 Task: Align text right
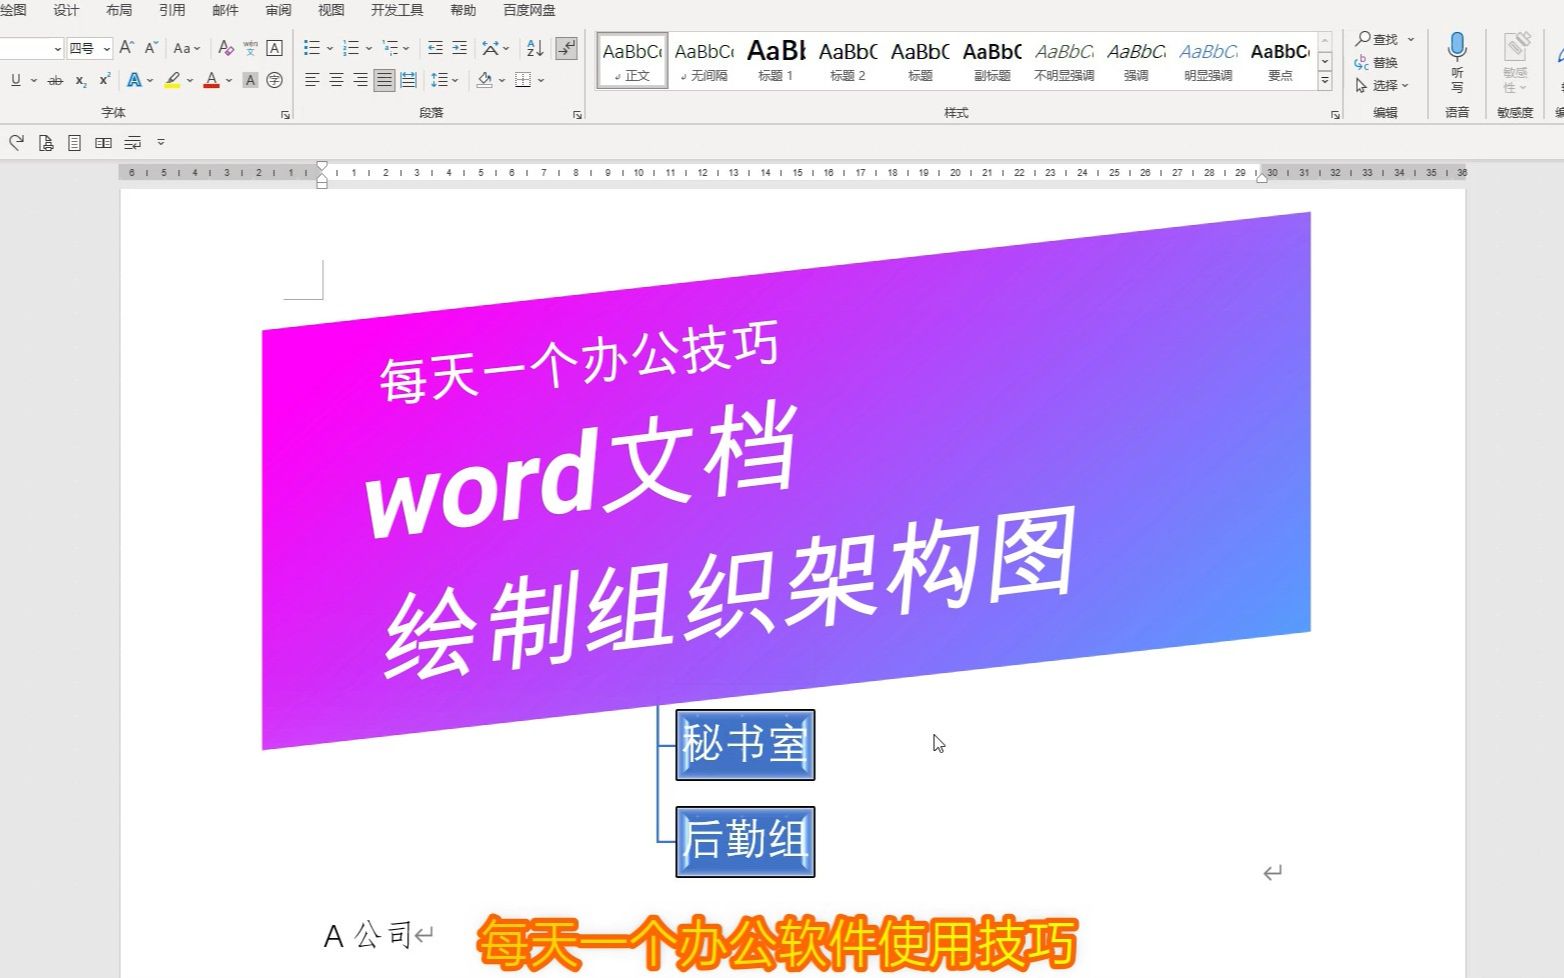360,80
